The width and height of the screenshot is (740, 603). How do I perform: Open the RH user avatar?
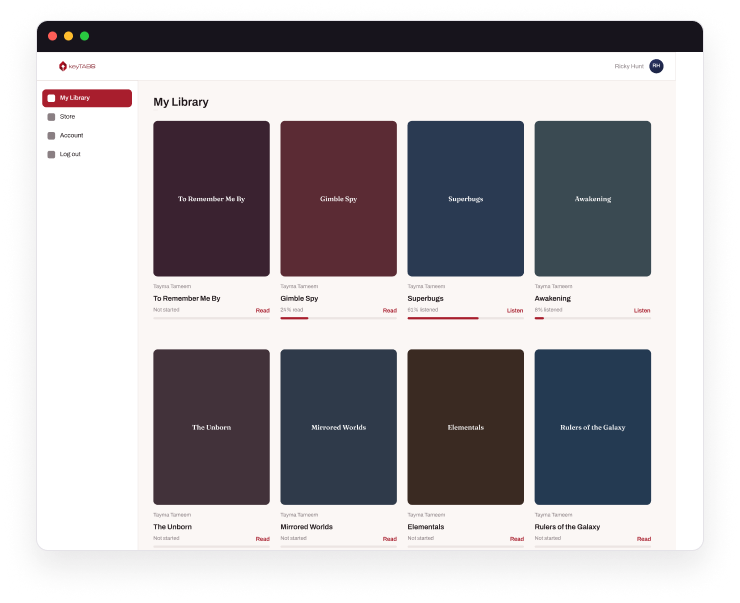coord(656,66)
